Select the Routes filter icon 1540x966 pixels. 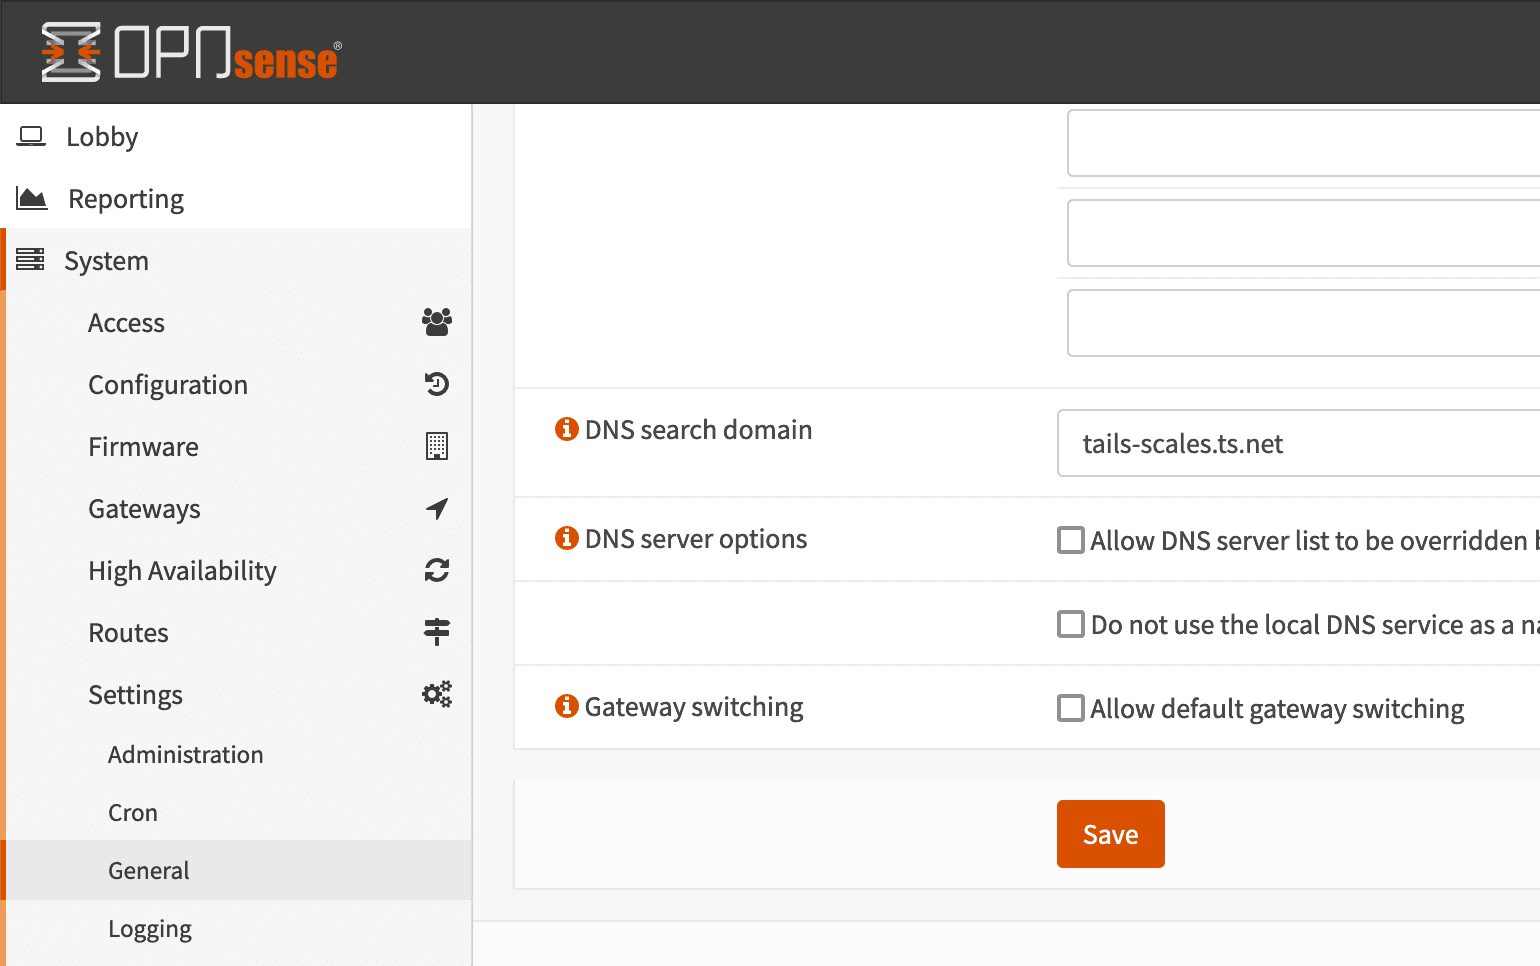[x=437, y=632]
